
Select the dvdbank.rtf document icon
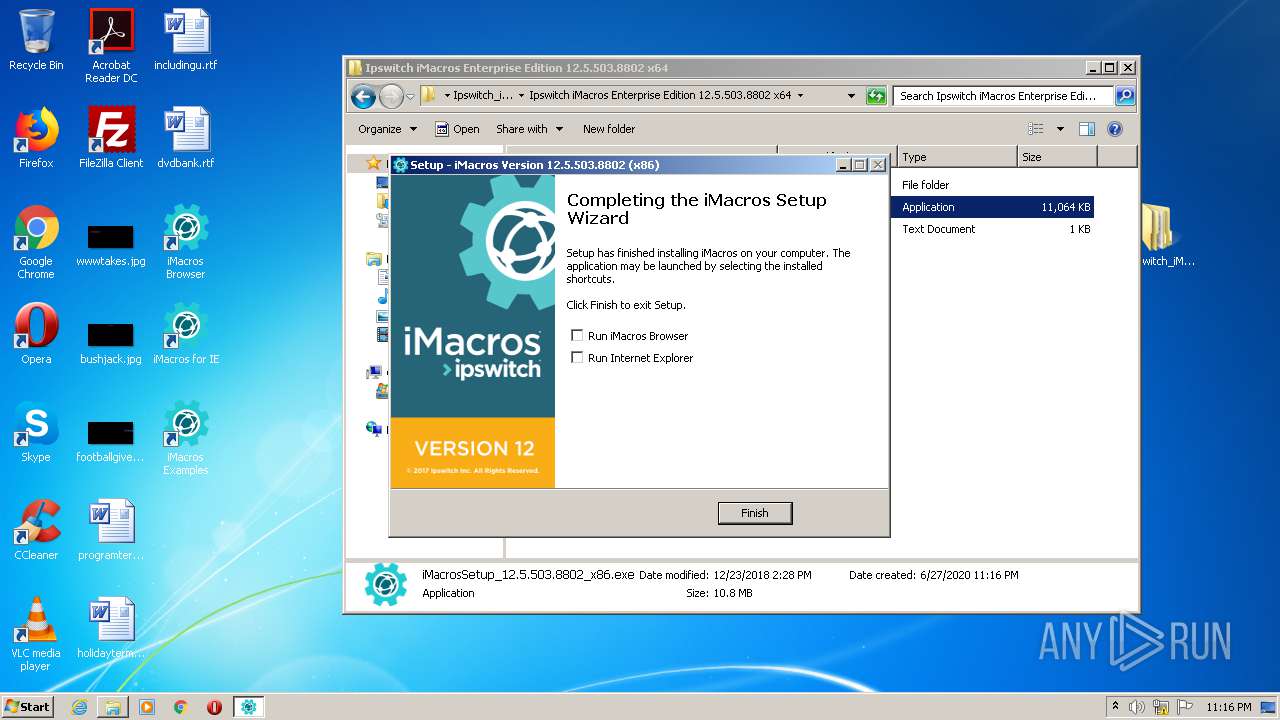[186, 138]
